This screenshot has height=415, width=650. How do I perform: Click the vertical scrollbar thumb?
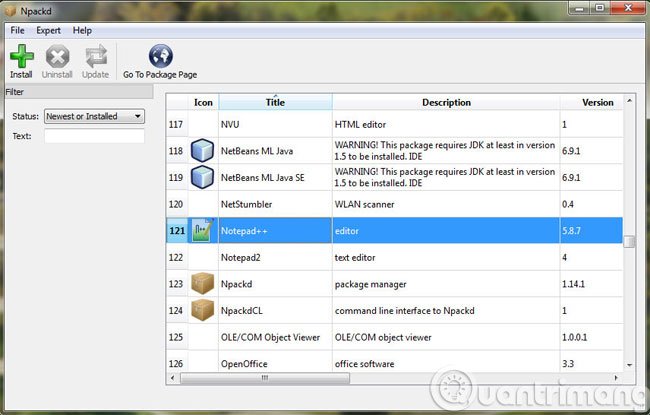[x=629, y=241]
